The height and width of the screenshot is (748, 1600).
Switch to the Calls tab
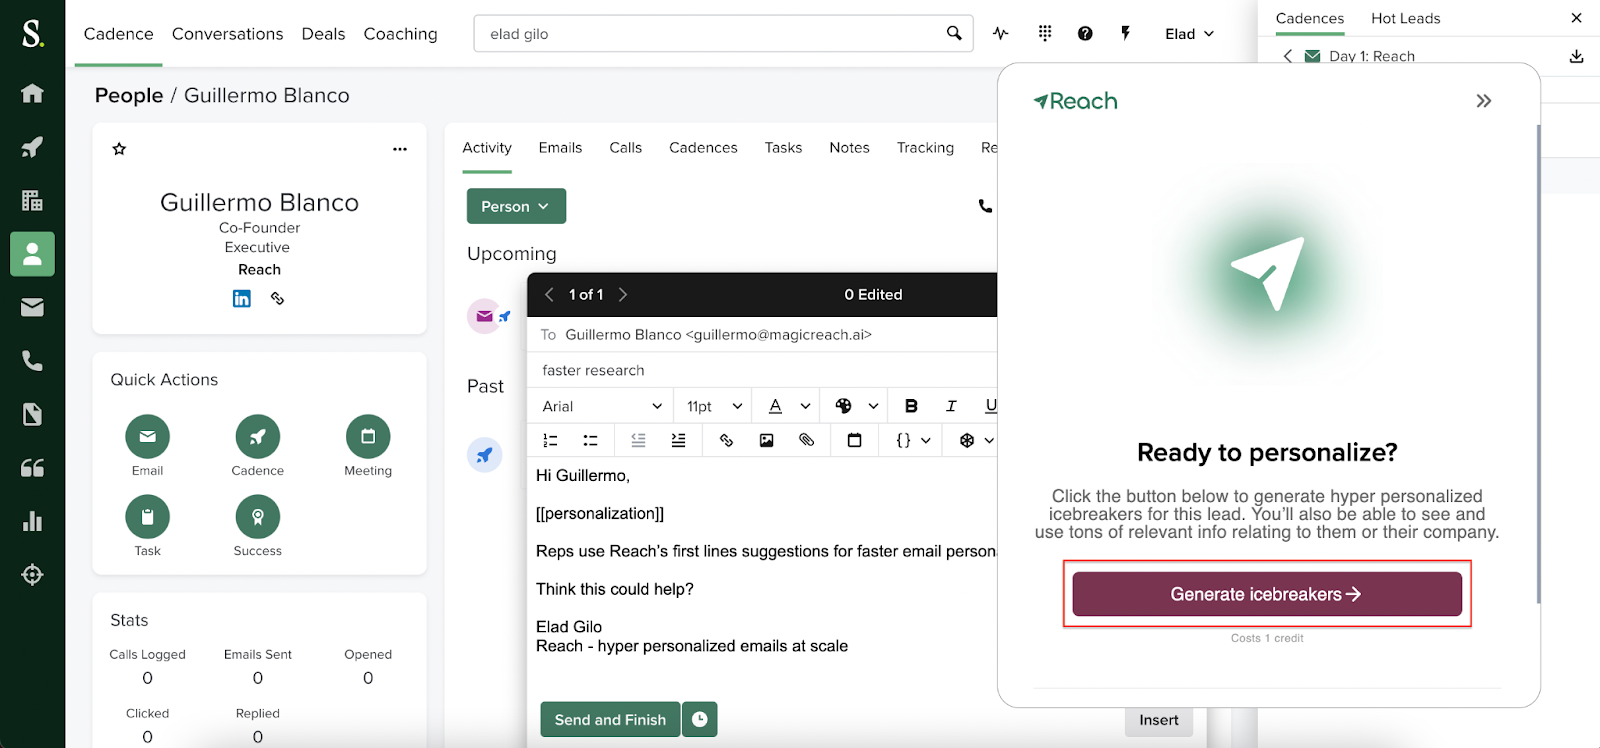[626, 148]
